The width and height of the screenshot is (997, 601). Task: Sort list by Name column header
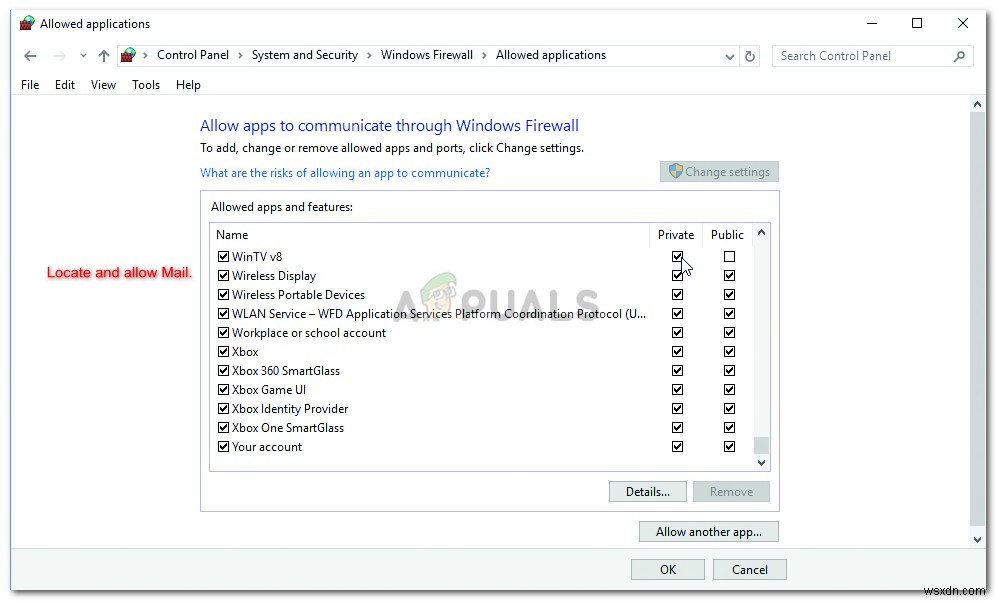(x=232, y=235)
